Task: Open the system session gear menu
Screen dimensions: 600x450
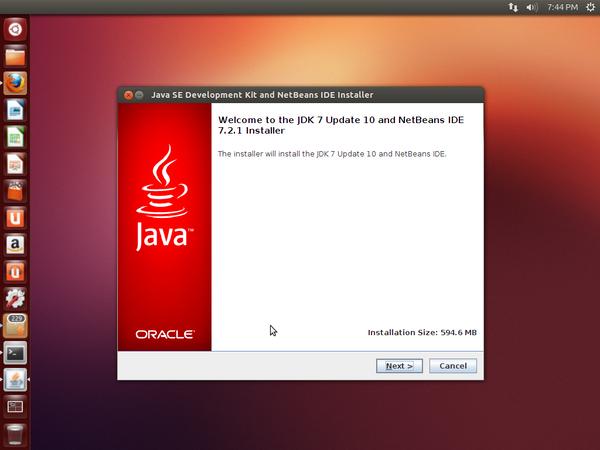Action: (590, 7)
